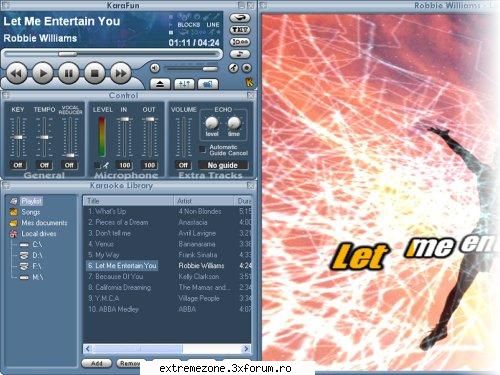This screenshot has height=375, width=500.
Task: Select the C:\ drive
Action: (37, 245)
